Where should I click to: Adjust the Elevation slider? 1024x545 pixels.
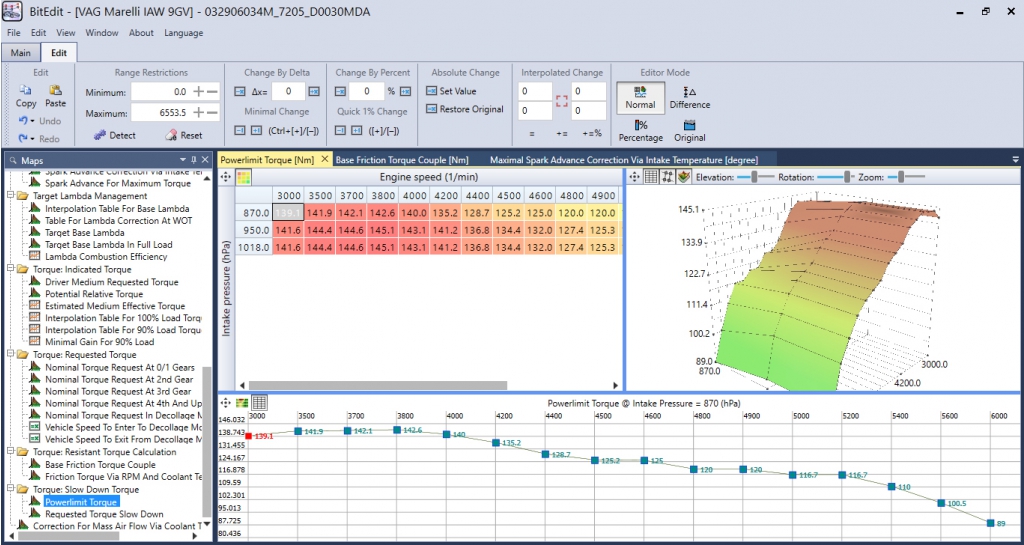[x=755, y=177]
